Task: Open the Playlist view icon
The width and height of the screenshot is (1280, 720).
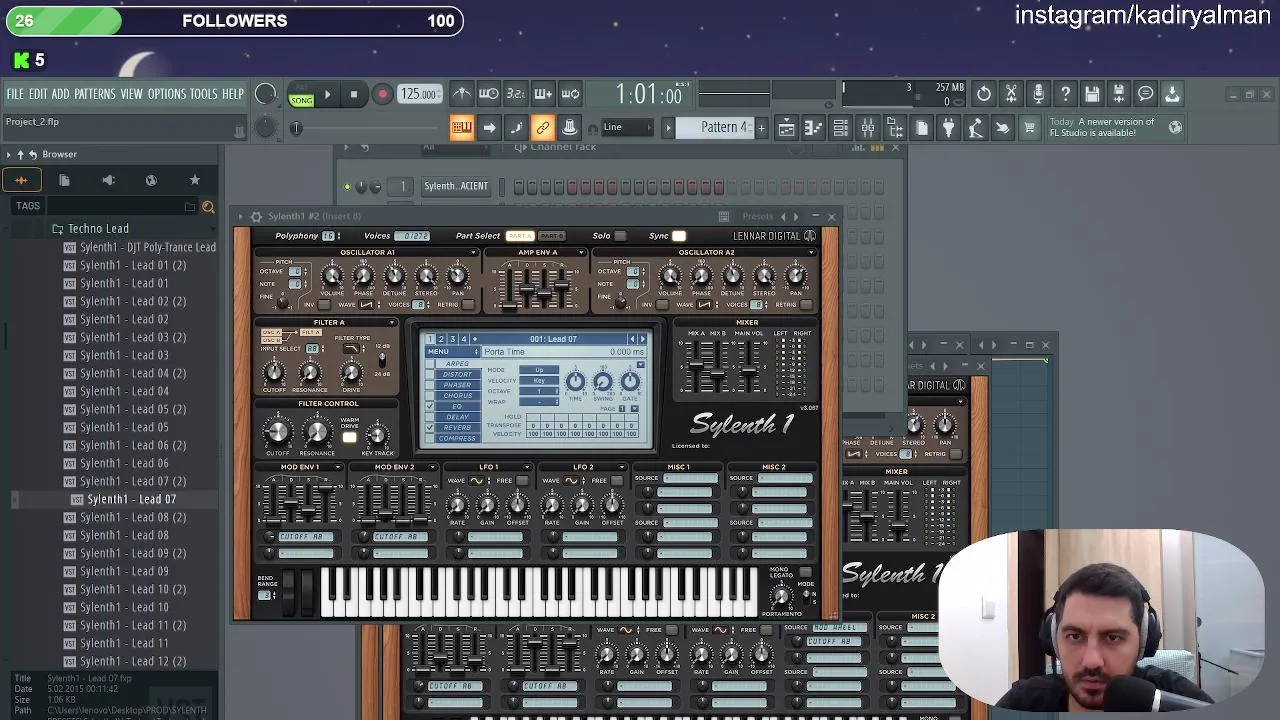Action: (787, 127)
